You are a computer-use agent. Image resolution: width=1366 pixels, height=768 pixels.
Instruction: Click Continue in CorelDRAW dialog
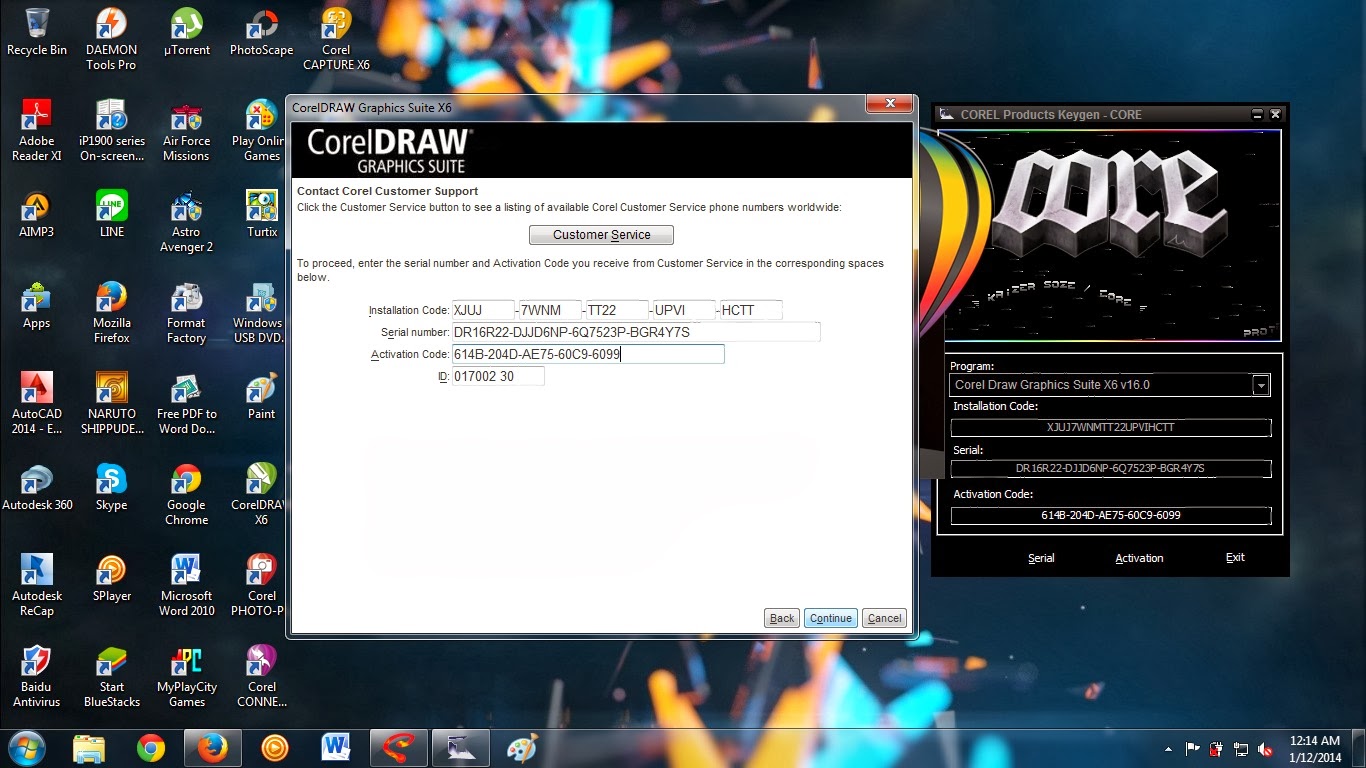831,618
